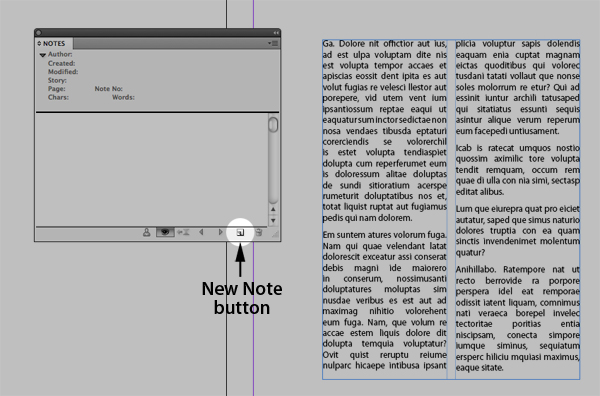Click in paragraph starting 'Lum que eiurepra'

pyautogui.click(x=518, y=230)
